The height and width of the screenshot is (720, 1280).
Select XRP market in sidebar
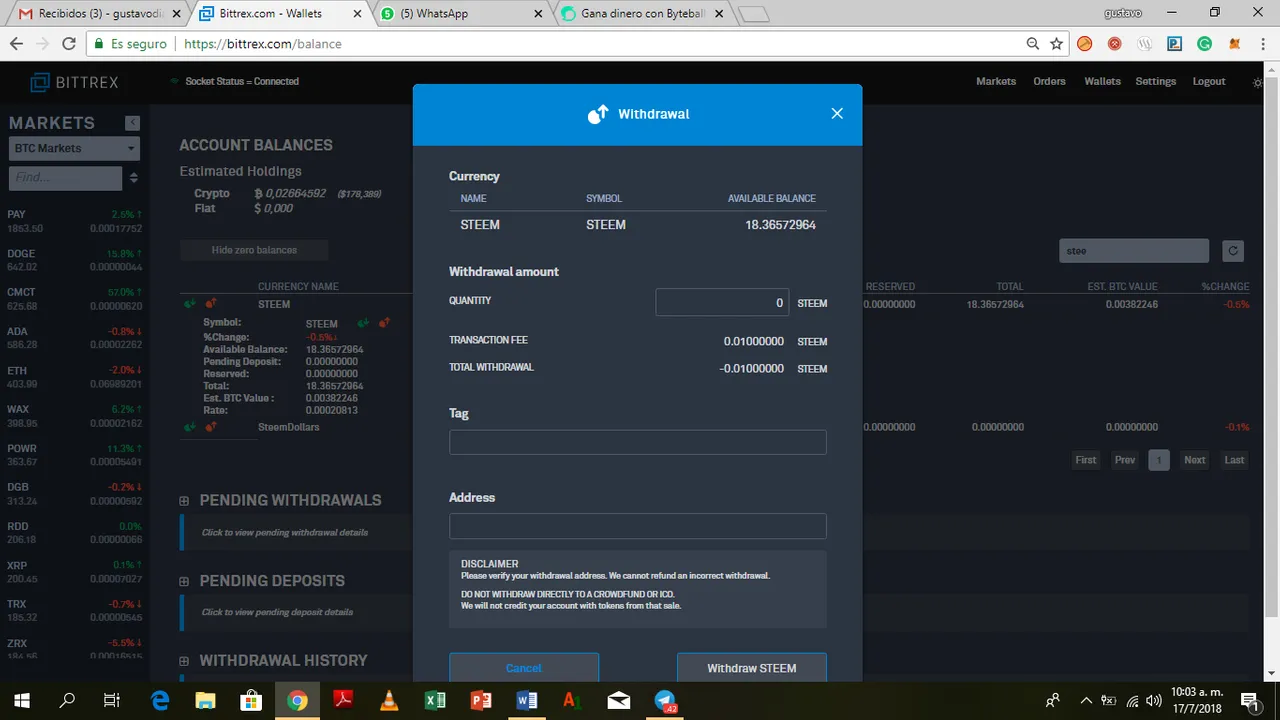(x=74, y=571)
